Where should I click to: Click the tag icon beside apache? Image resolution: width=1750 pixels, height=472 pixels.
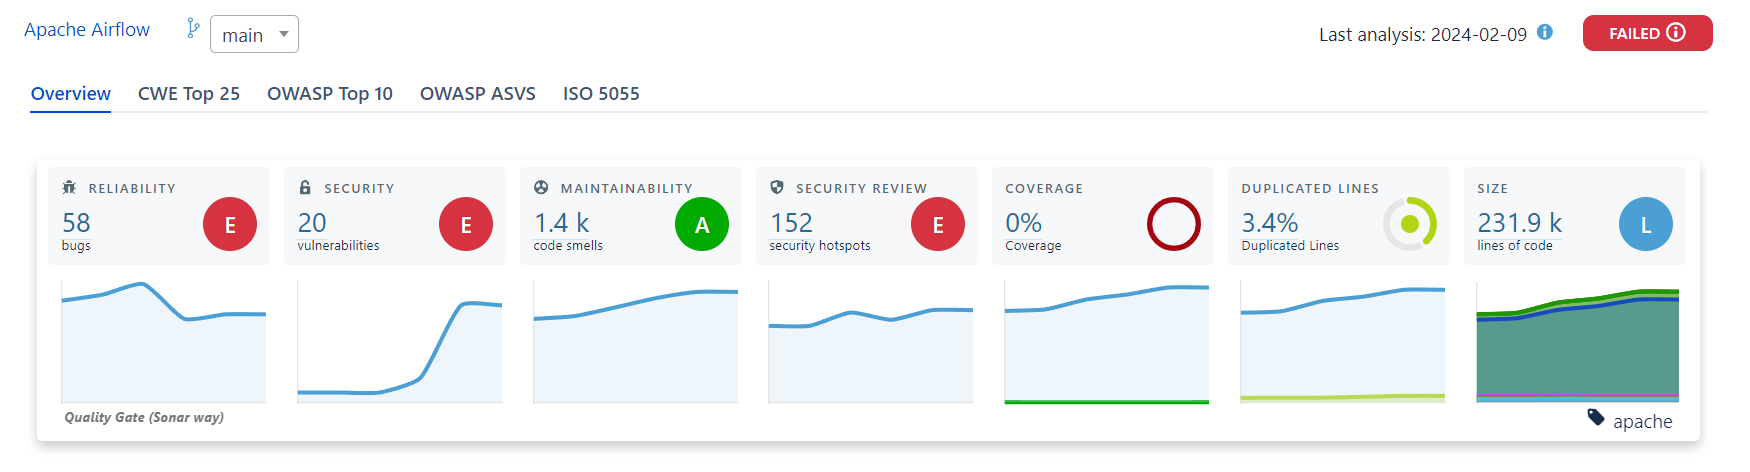(1596, 417)
